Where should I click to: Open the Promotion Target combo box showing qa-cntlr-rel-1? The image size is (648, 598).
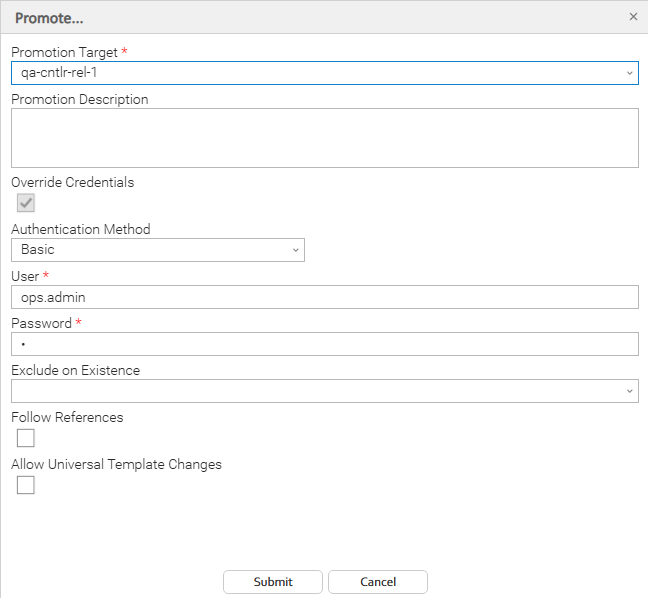[310, 73]
